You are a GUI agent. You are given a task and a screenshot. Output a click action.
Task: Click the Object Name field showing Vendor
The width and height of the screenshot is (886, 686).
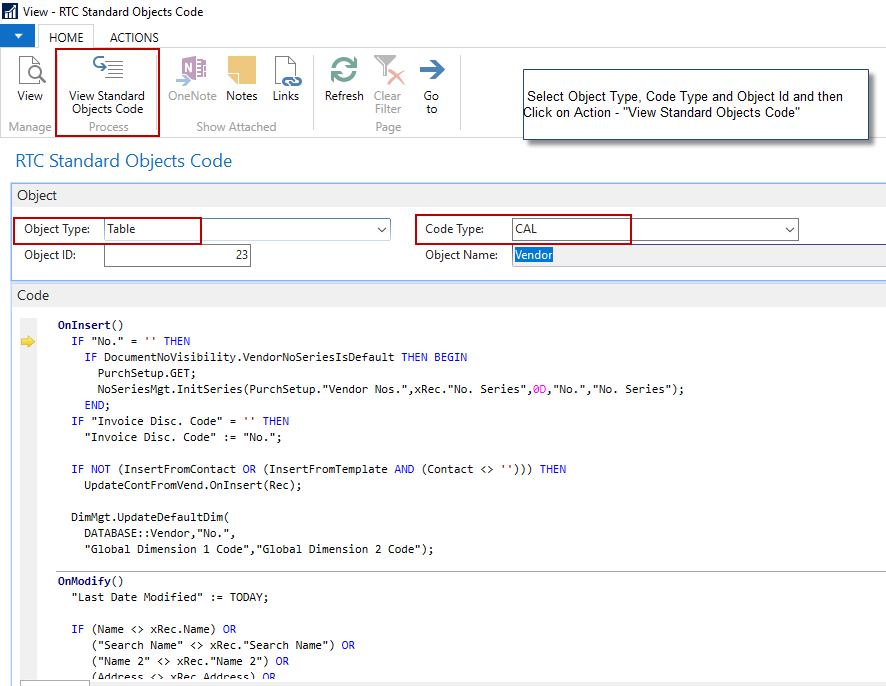[699, 255]
